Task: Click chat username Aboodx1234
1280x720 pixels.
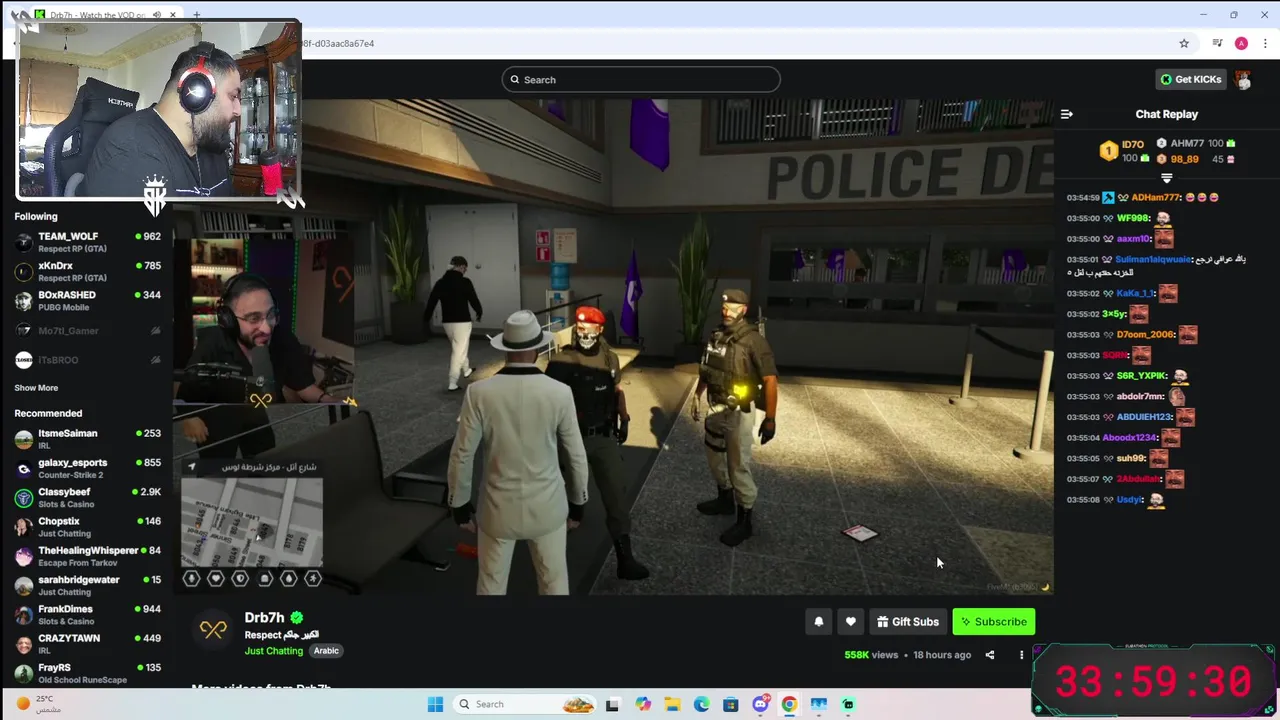Action: (1129, 438)
